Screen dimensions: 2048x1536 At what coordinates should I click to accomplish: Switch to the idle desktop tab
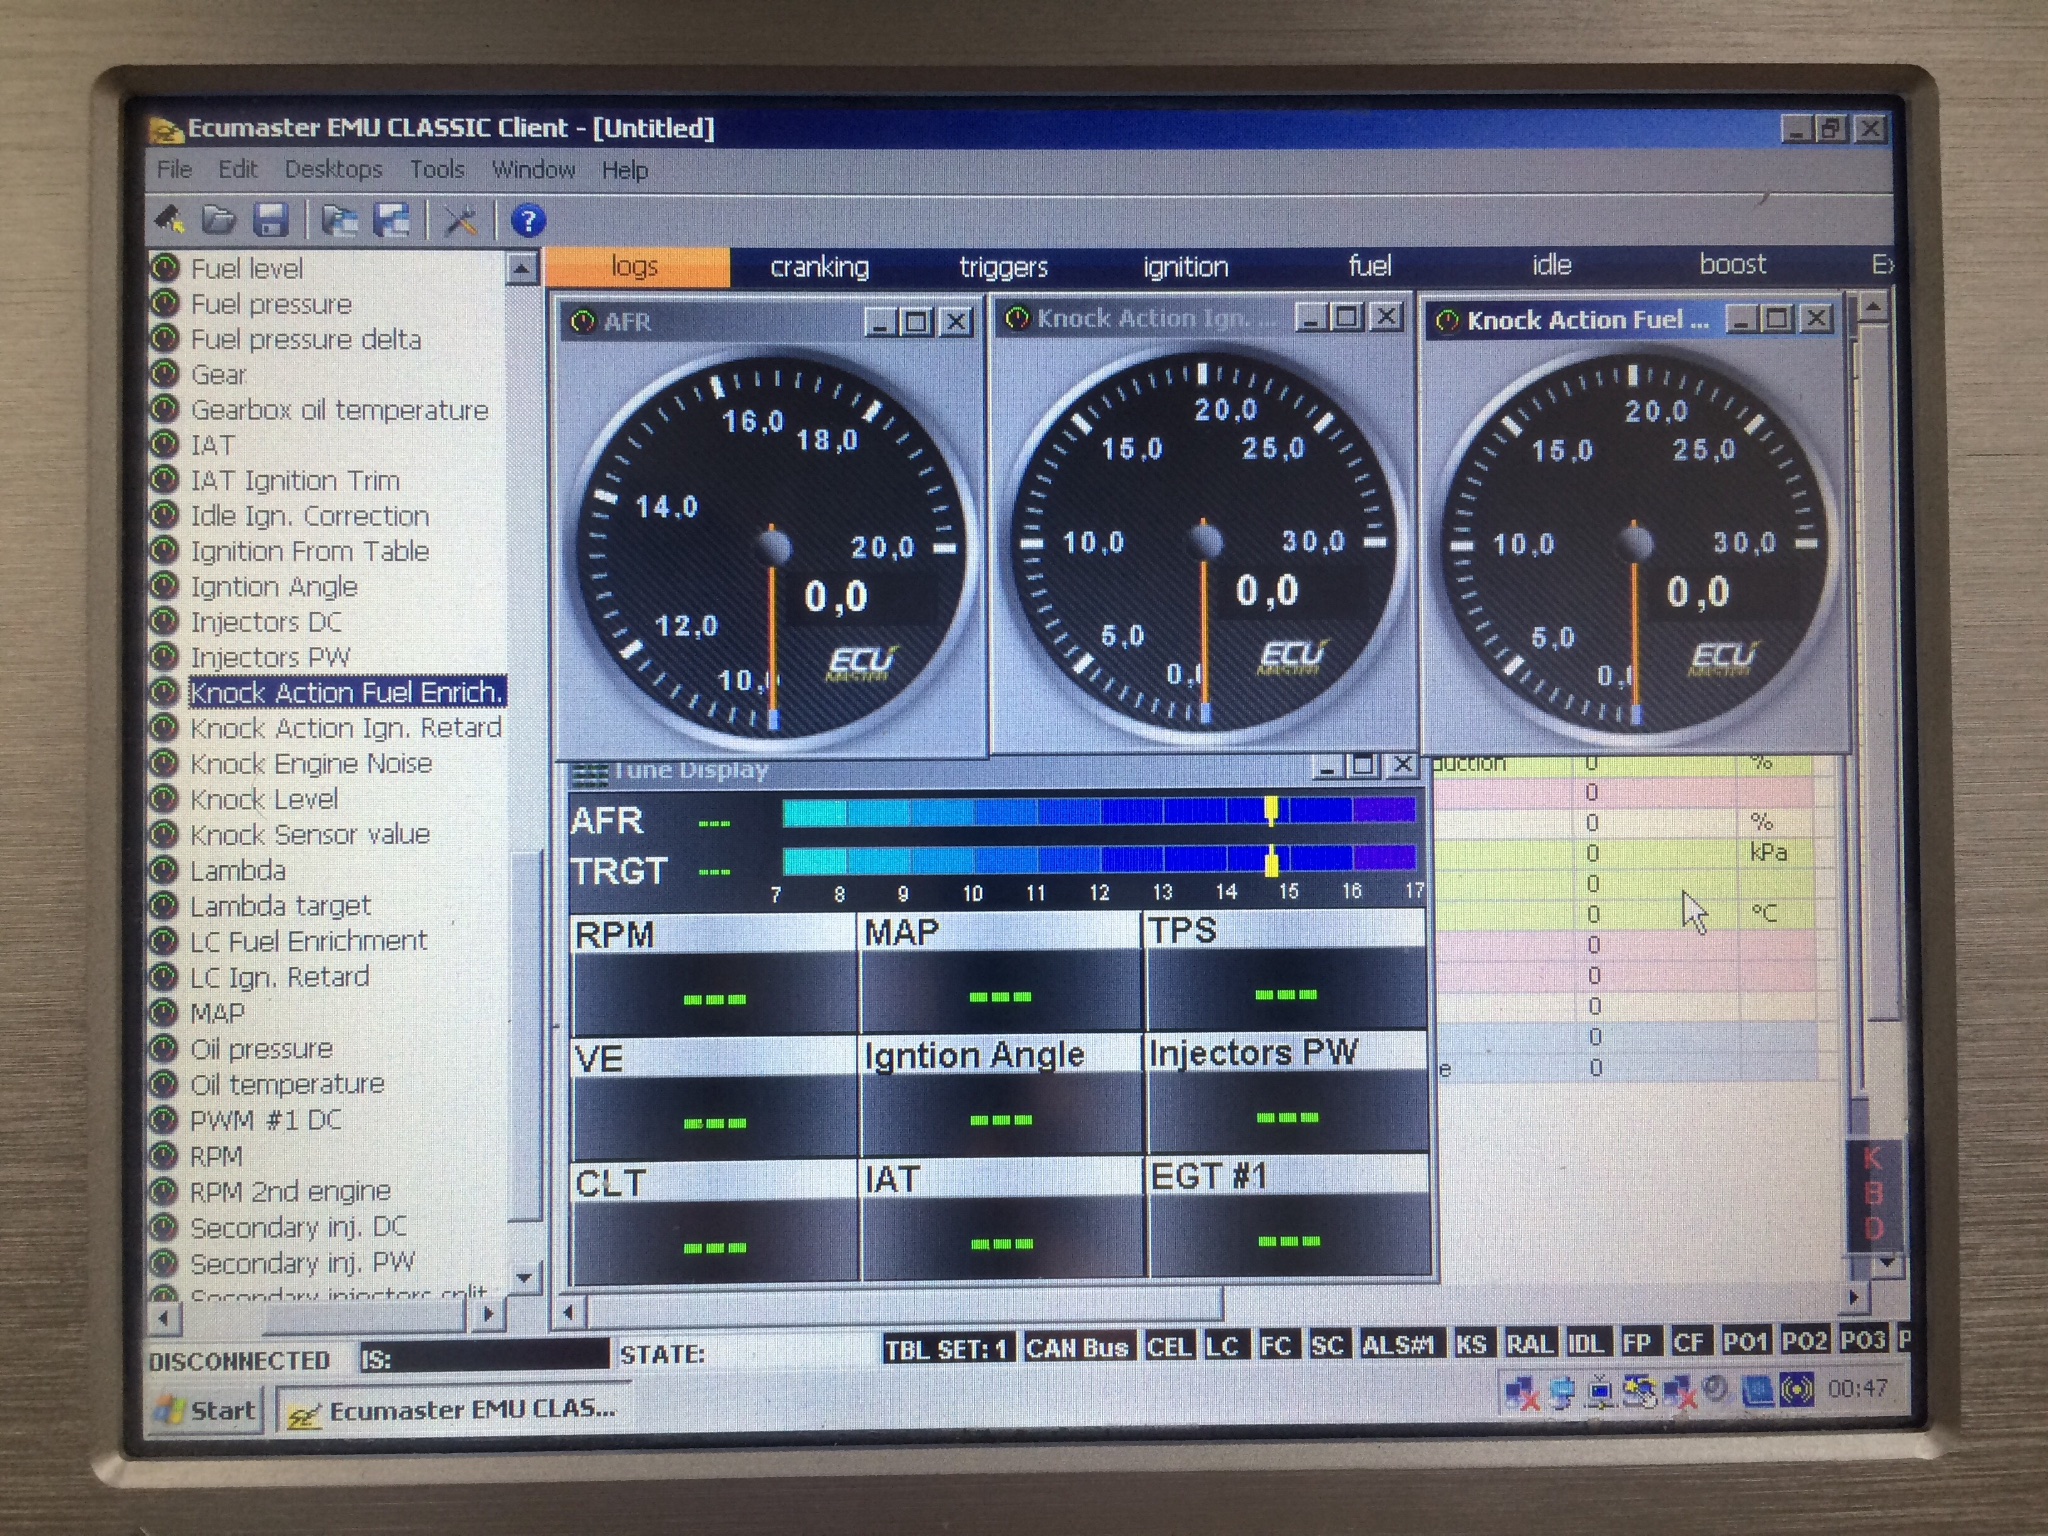(x=1551, y=265)
